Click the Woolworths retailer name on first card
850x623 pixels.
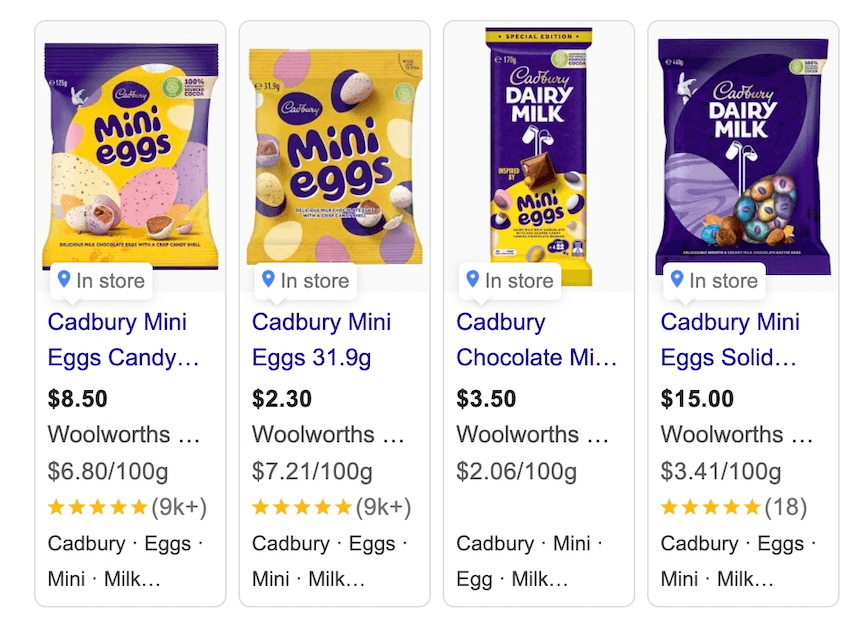[108, 434]
